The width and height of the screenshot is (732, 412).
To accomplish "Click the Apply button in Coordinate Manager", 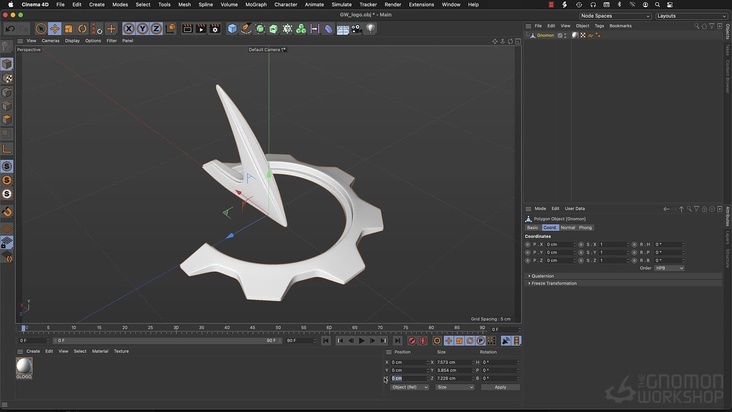I will coord(500,387).
